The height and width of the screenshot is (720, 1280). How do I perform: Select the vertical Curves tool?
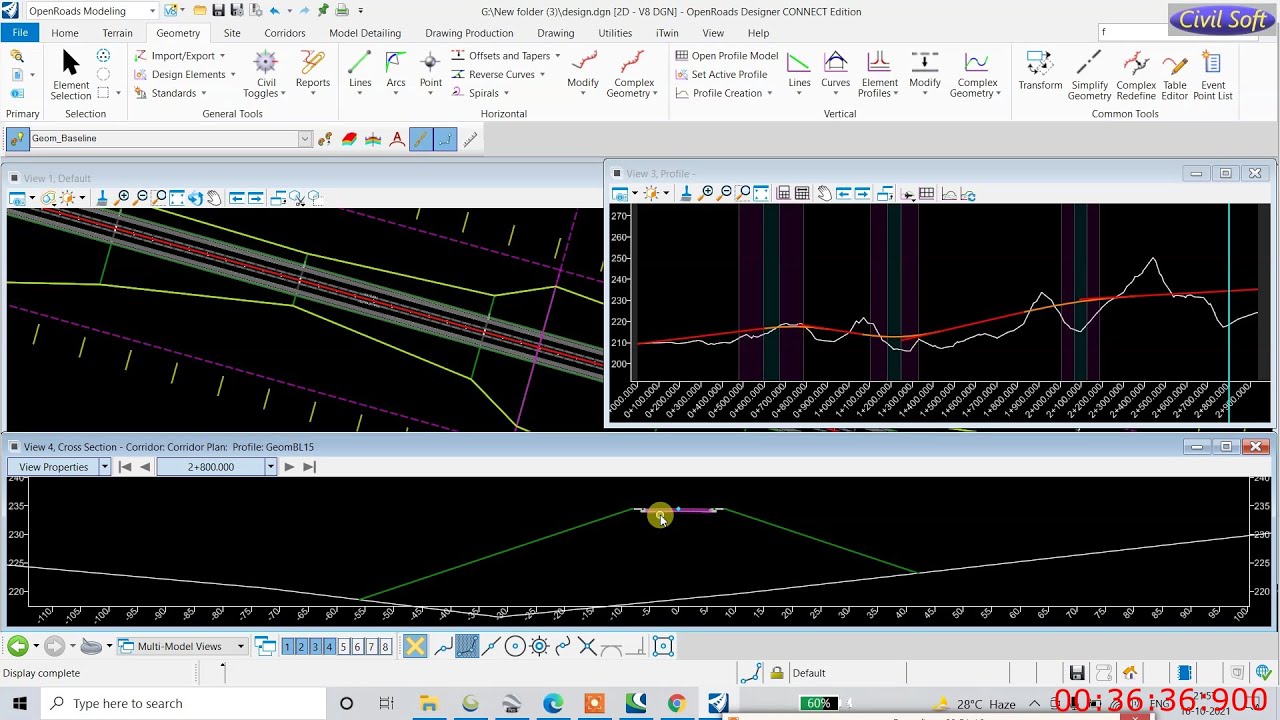coord(835,72)
